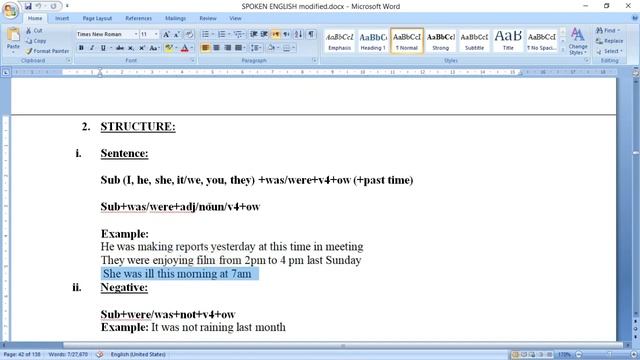Apply red font color
Screen dimensions: 640x360
click(x=184, y=48)
